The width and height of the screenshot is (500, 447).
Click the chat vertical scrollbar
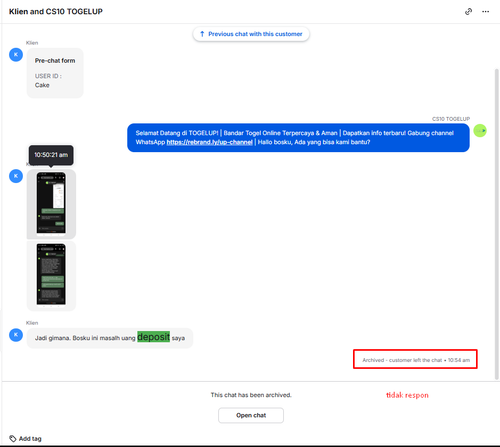[497, 223]
